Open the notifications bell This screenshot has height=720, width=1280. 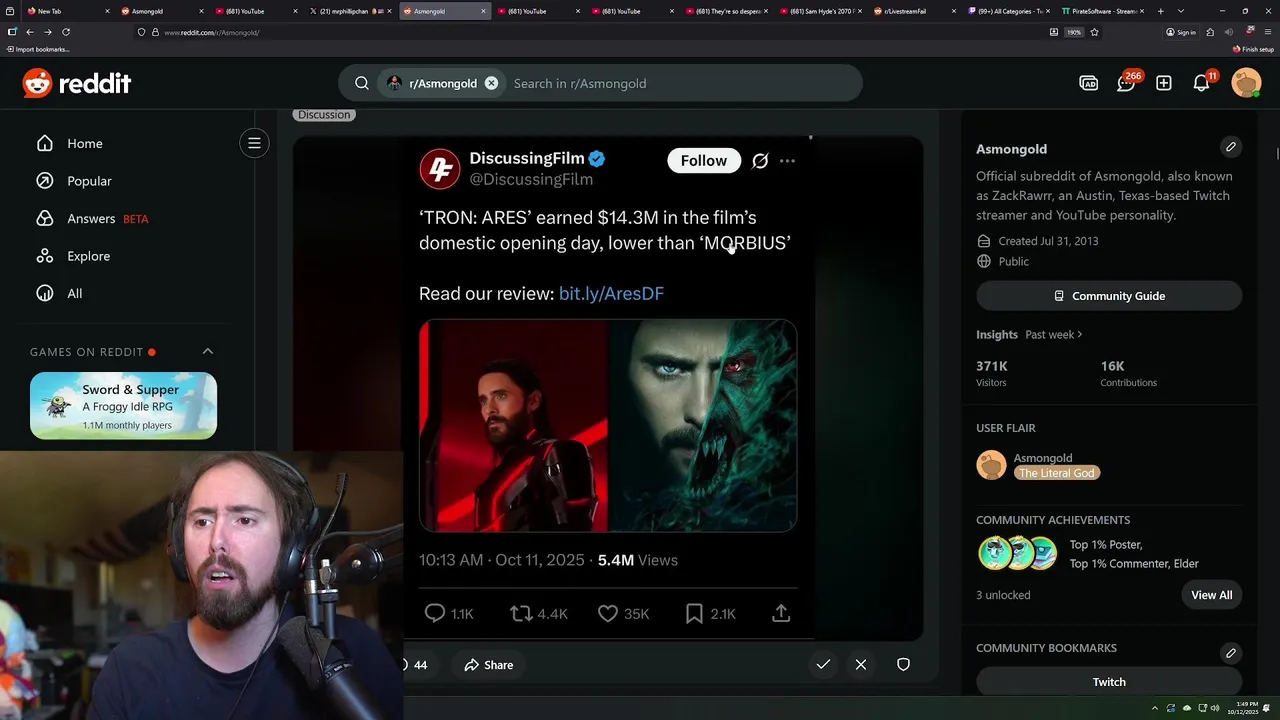tap(1202, 83)
